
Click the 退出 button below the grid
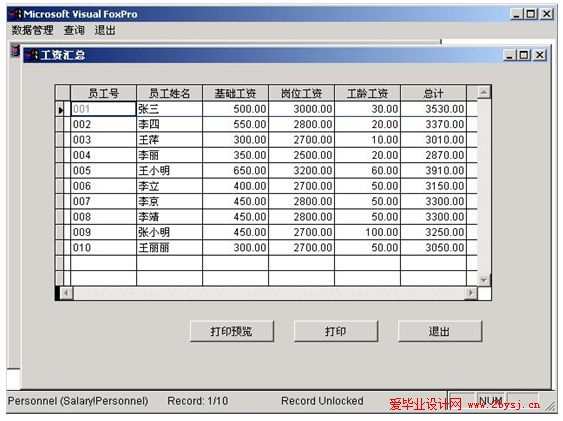(440, 331)
